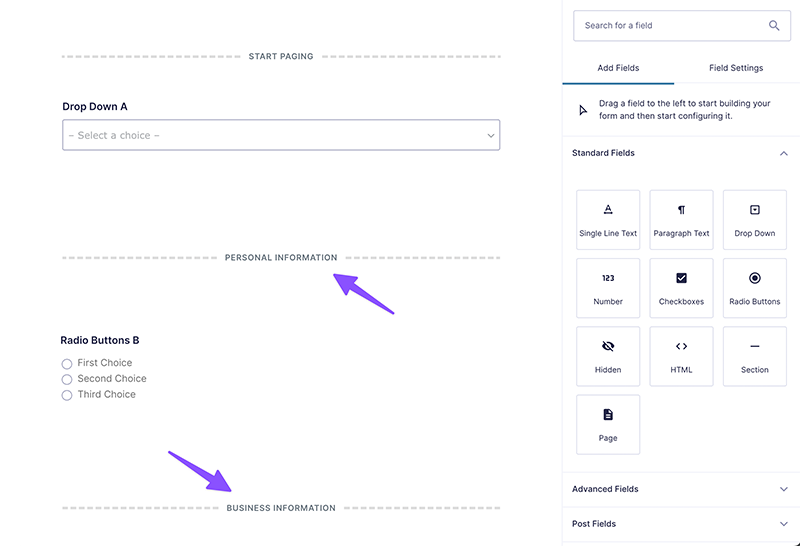Select the Second Choice radio button
The width and height of the screenshot is (800, 546).
[x=67, y=380]
